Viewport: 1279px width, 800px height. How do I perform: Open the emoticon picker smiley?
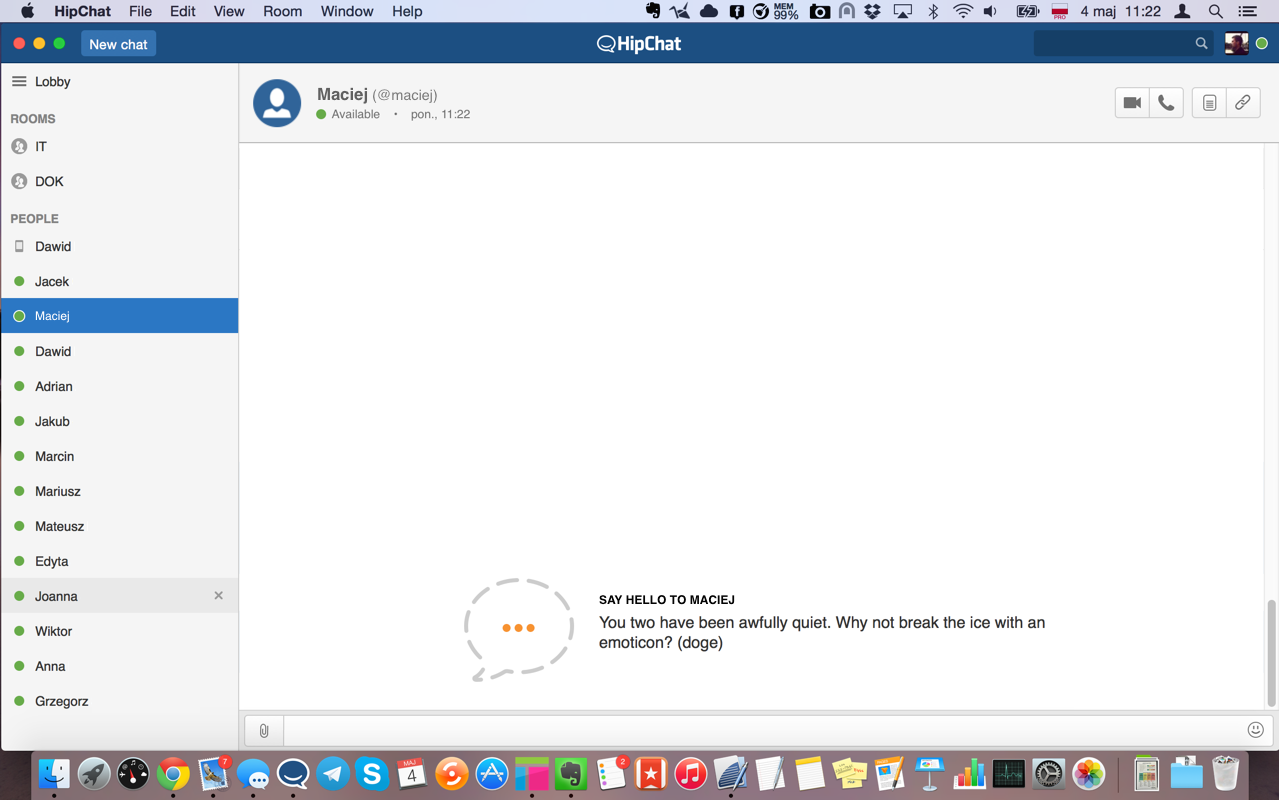(1256, 730)
